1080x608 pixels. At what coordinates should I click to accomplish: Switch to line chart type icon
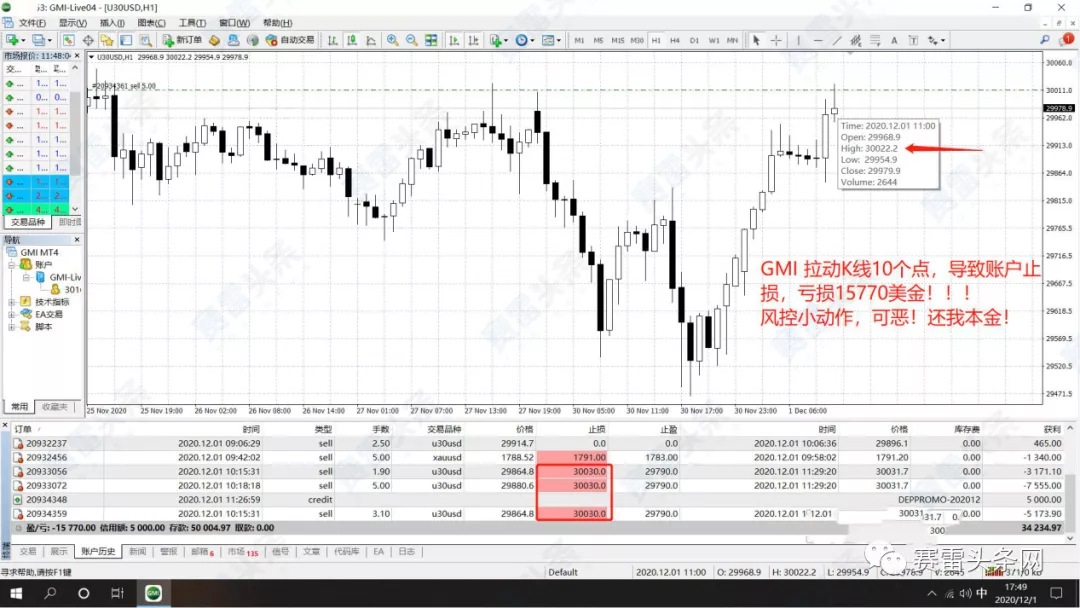[x=371, y=41]
